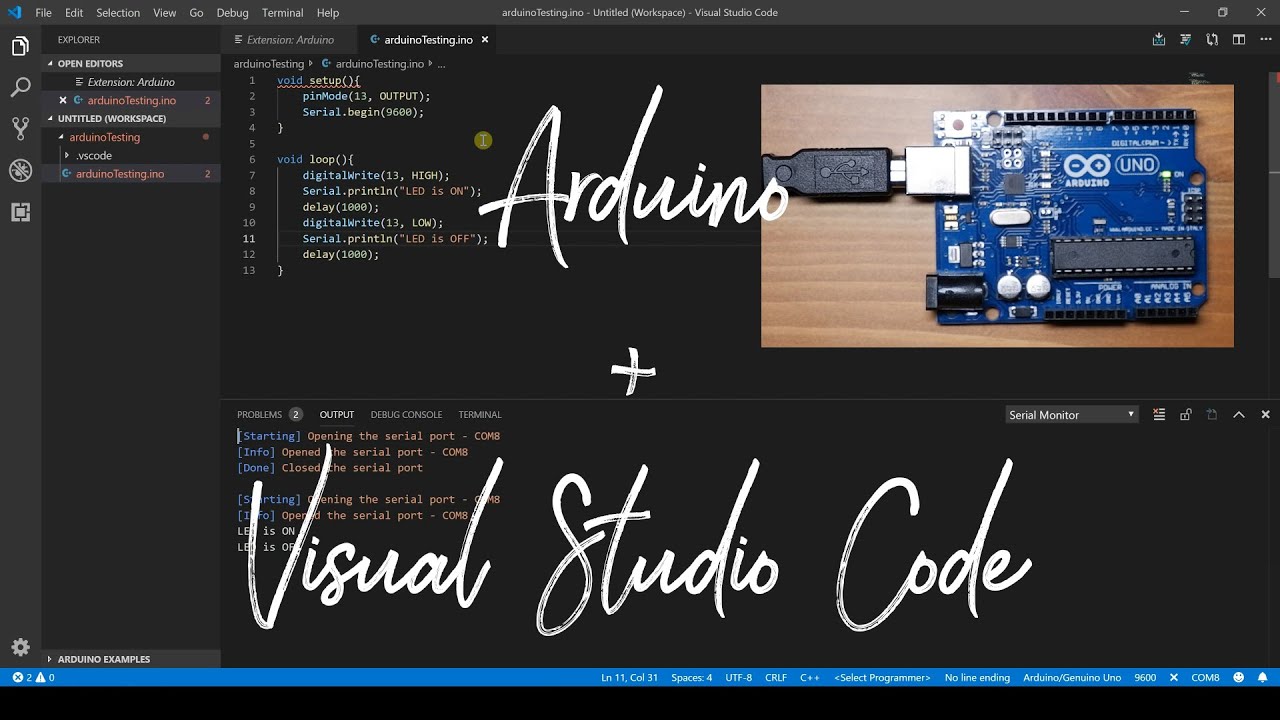Click the serial port plug icon in status bar

[x=1174, y=677]
